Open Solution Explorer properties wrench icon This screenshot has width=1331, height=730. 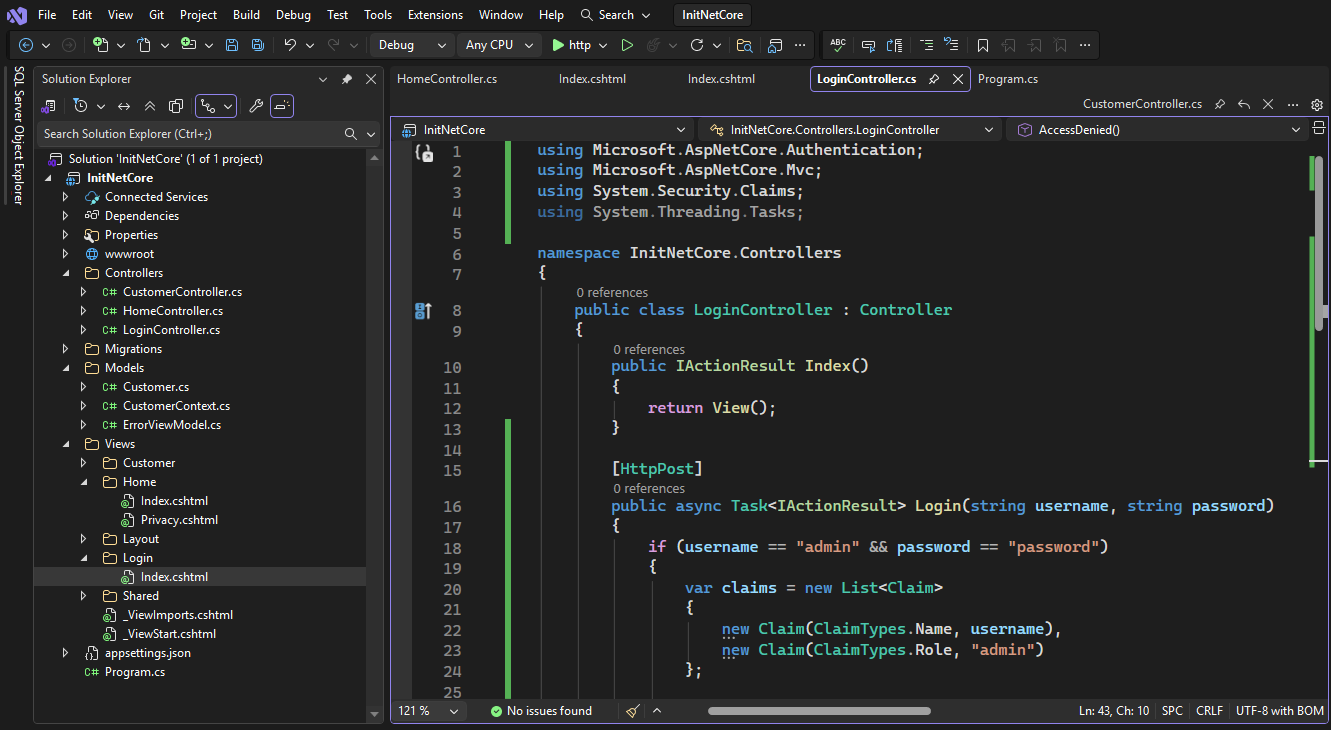coord(256,106)
